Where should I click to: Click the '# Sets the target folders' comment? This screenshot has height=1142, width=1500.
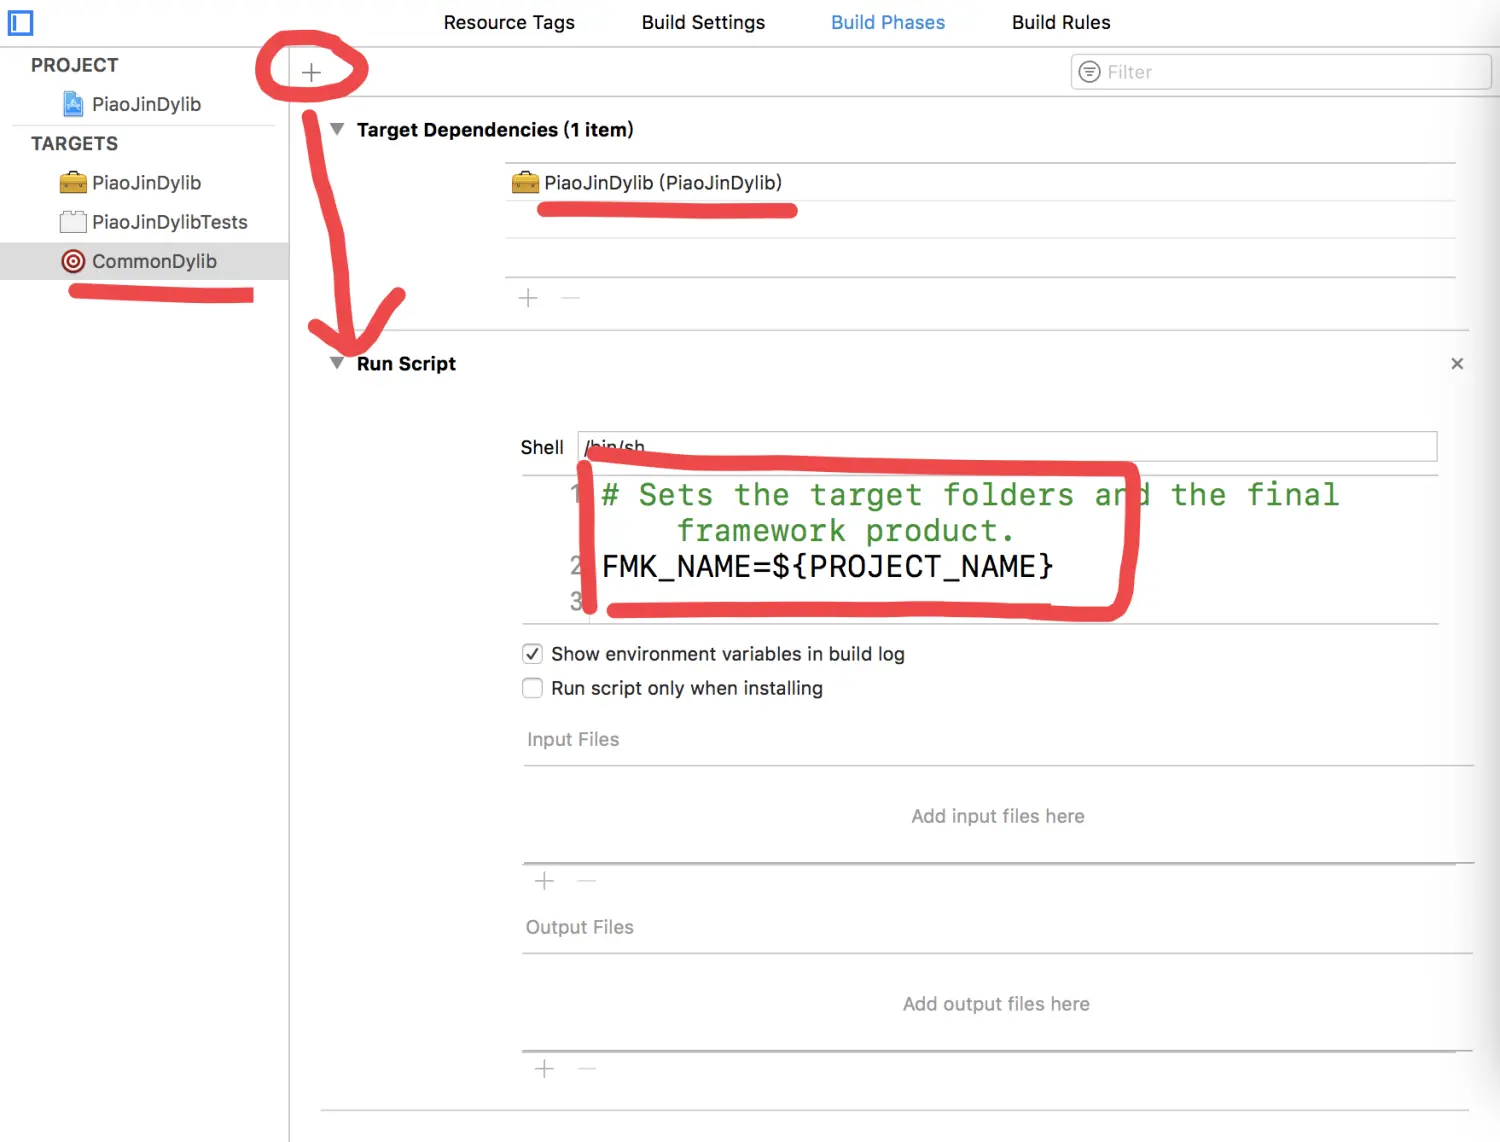970,512
